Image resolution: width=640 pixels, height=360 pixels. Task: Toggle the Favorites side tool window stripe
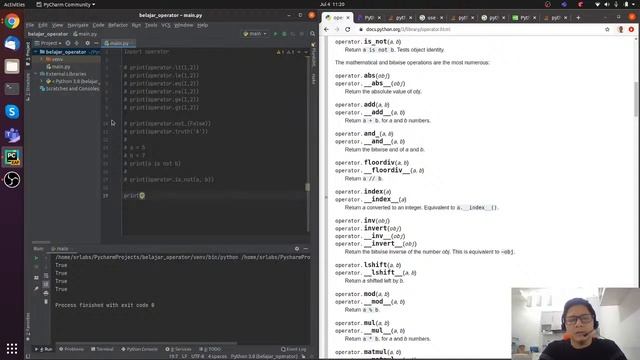(28, 327)
